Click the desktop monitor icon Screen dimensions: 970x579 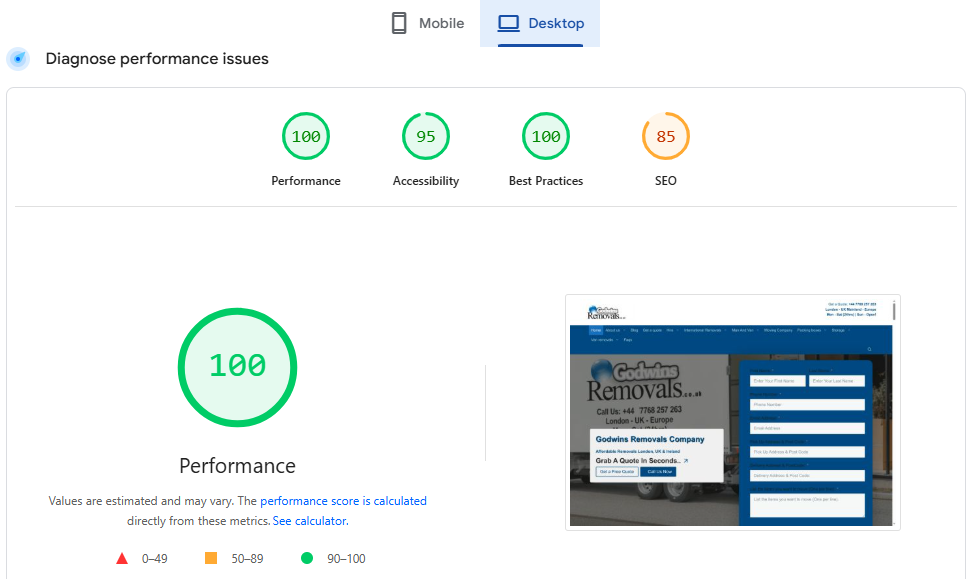(x=511, y=22)
